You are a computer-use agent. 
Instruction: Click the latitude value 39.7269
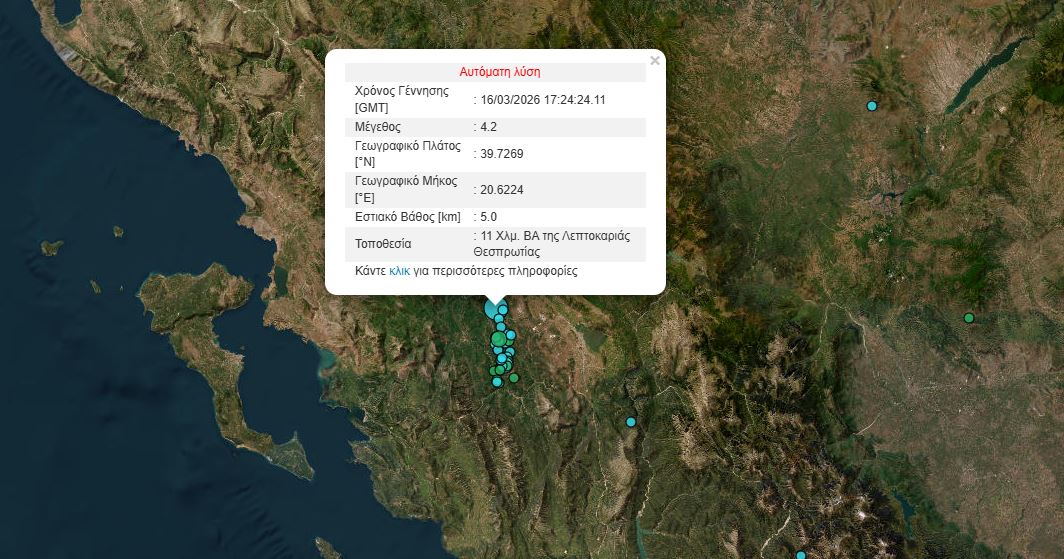502,154
